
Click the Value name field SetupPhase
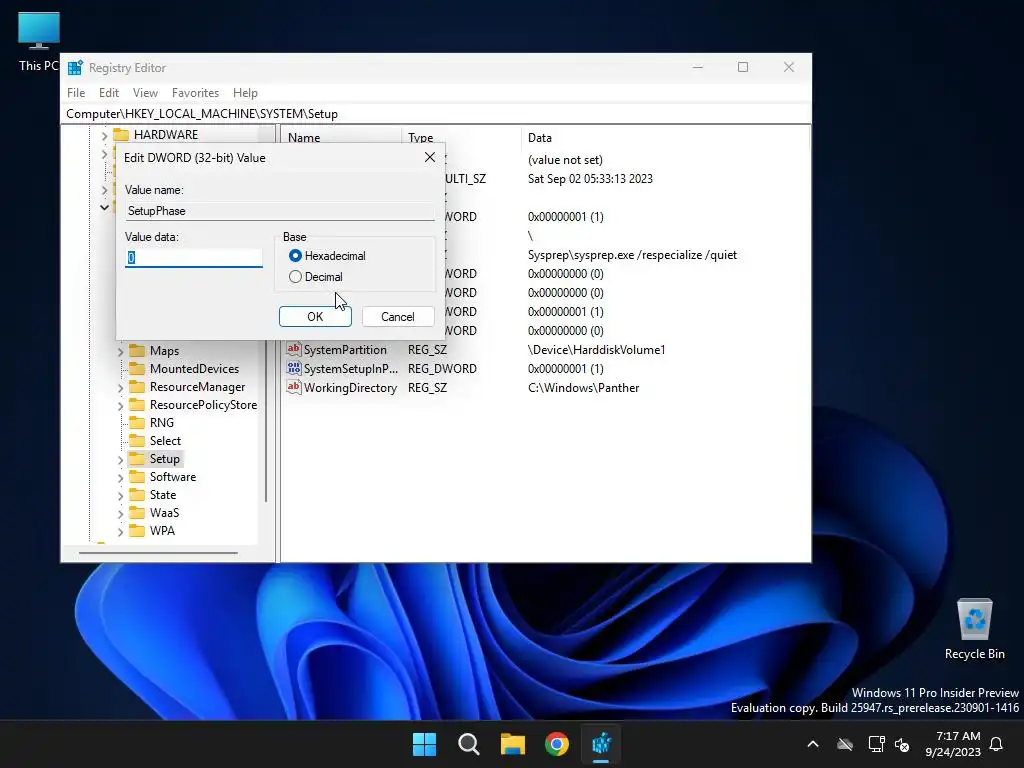click(x=280, y=211)
